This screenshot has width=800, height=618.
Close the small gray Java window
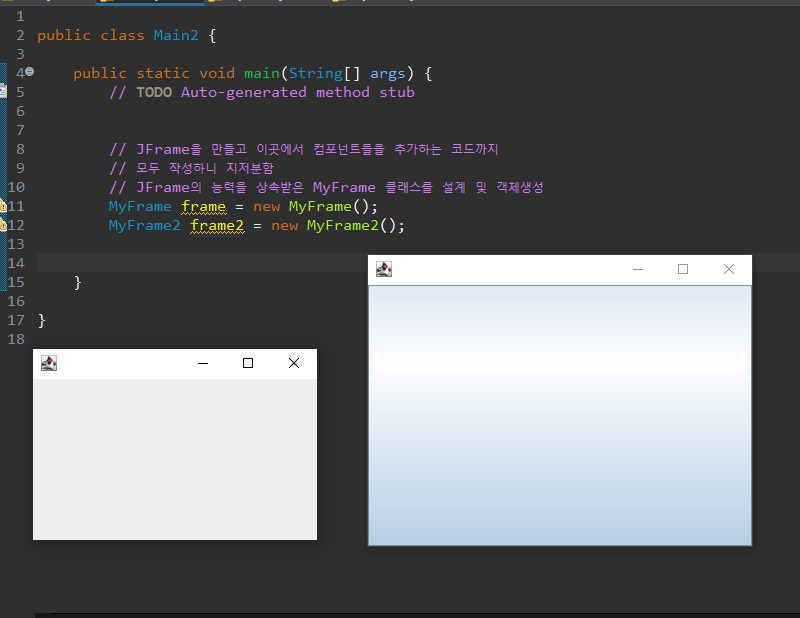(294, 363)
